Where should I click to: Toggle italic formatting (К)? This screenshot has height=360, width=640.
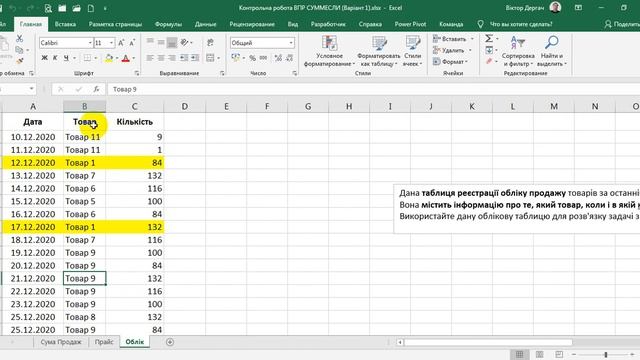tap(55, 58)
